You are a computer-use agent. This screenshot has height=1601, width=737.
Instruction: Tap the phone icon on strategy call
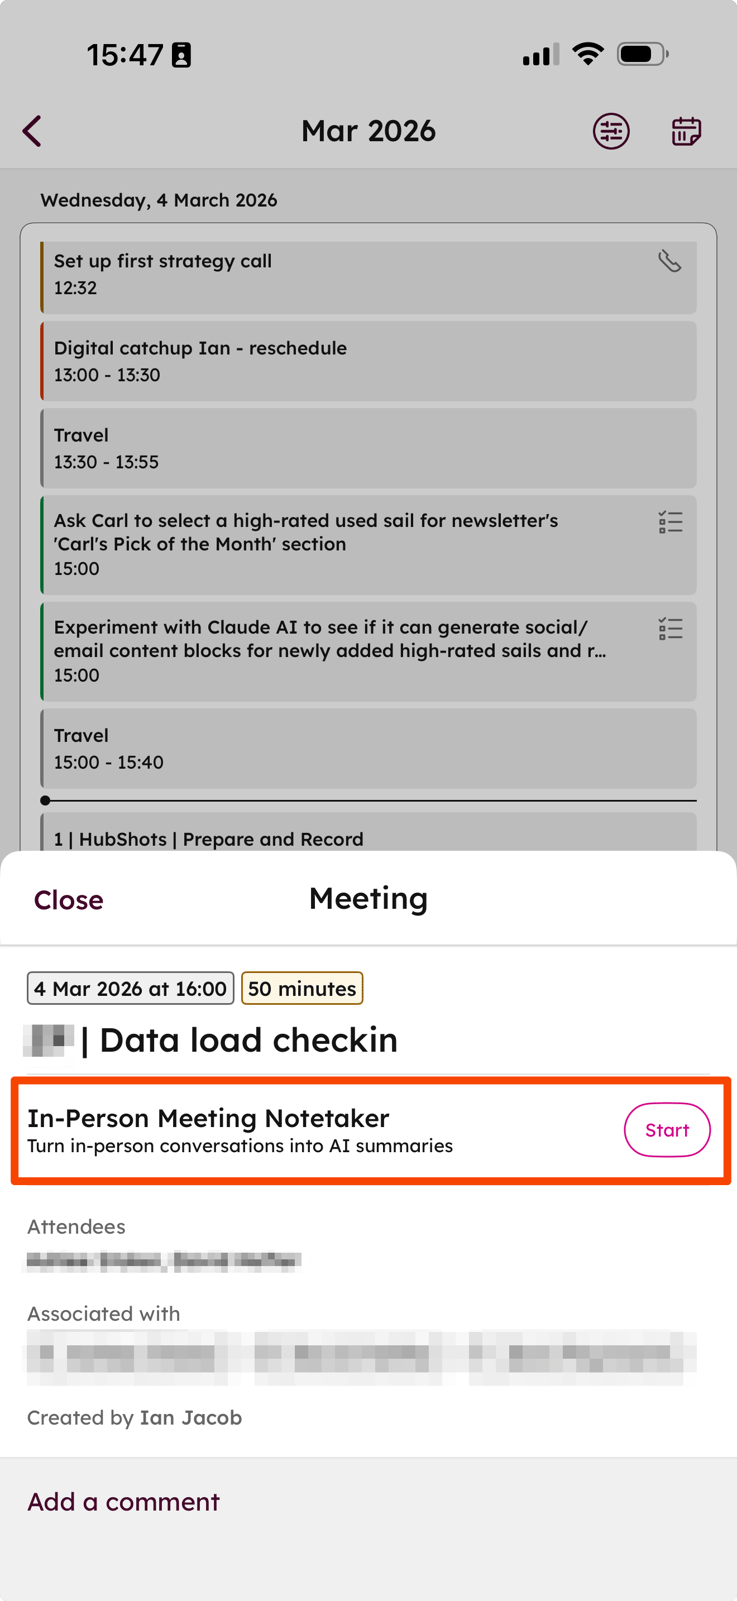(669, 261)
